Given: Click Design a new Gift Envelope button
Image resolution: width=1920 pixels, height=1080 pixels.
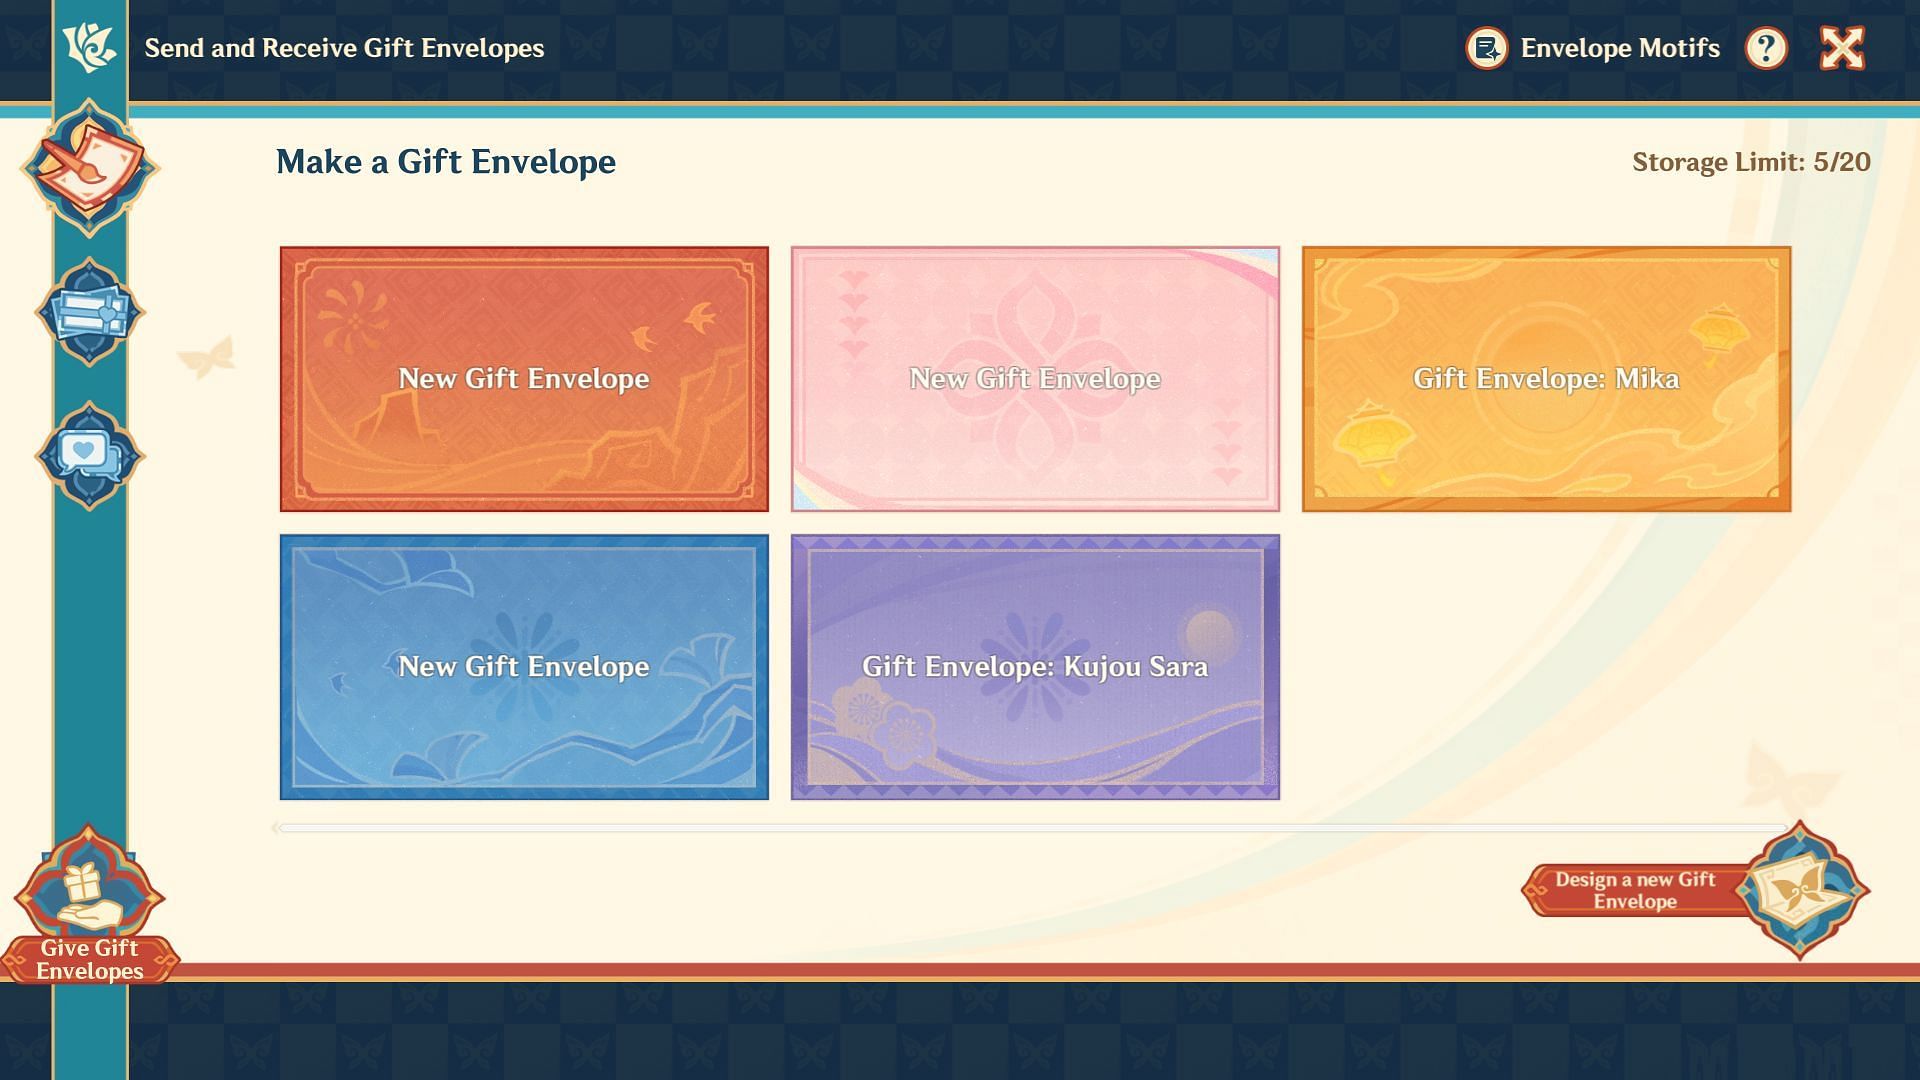Looking at the screenshot, I should (1636, 890).
